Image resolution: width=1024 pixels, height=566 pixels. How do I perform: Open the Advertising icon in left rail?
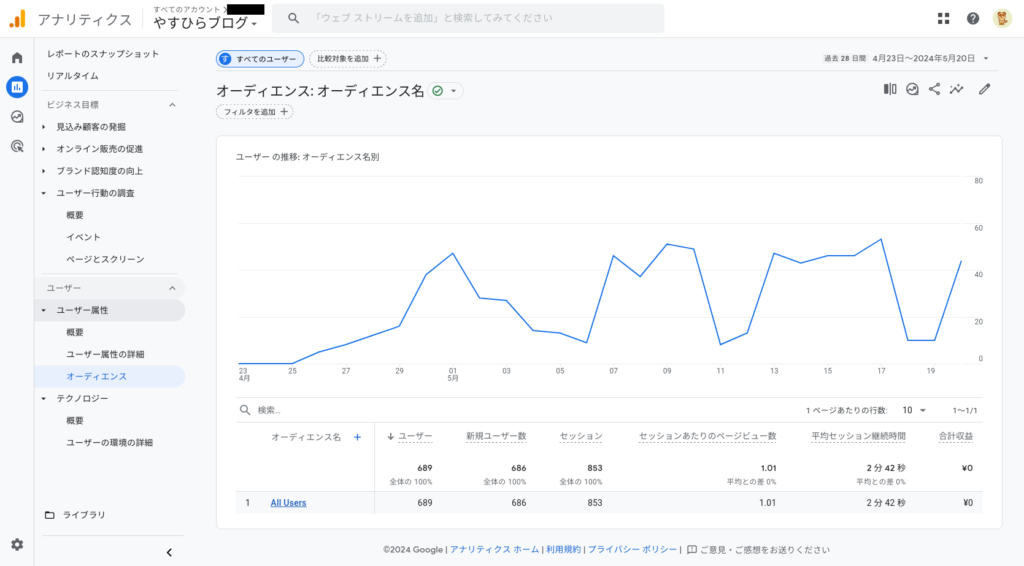tap(17, 146)
